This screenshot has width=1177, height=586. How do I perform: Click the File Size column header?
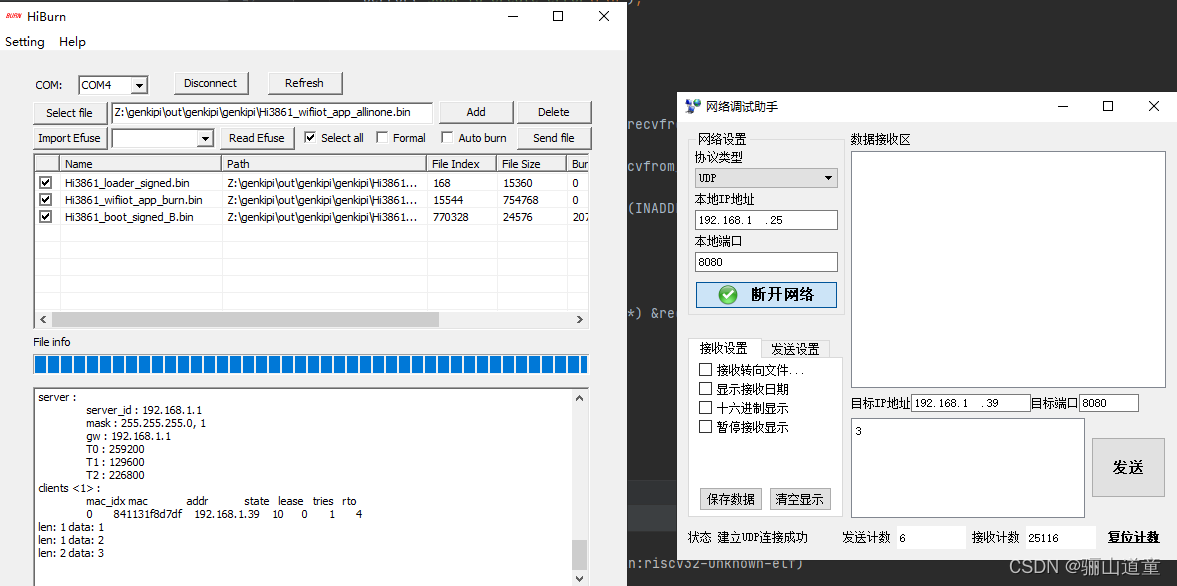pos(531,164)
